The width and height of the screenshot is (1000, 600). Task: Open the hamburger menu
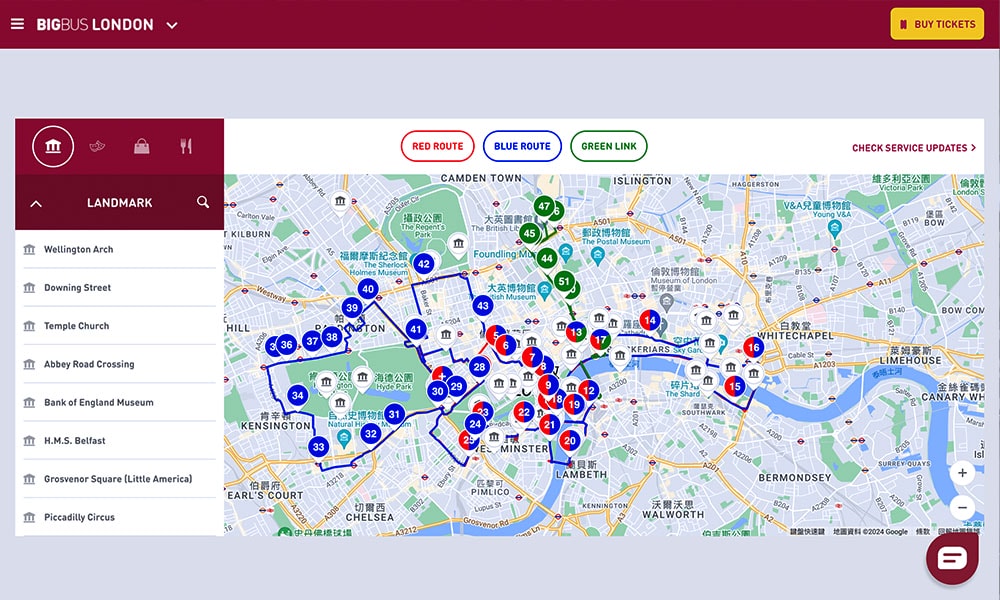17,24
